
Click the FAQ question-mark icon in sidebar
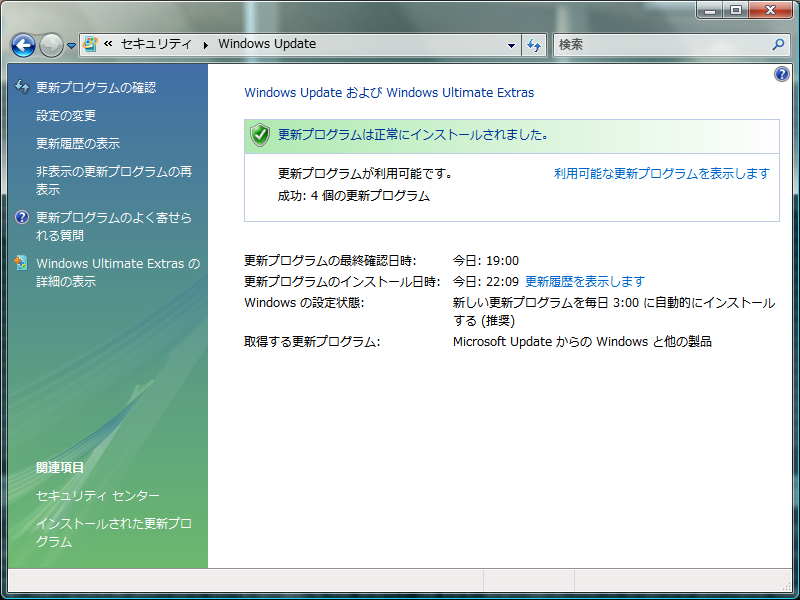(22, 217)
